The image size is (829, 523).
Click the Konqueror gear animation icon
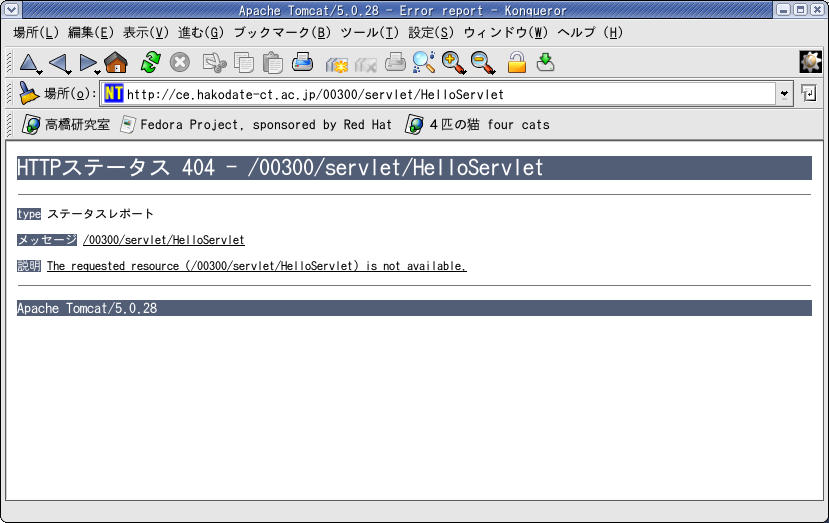click(x=810, y=62)
